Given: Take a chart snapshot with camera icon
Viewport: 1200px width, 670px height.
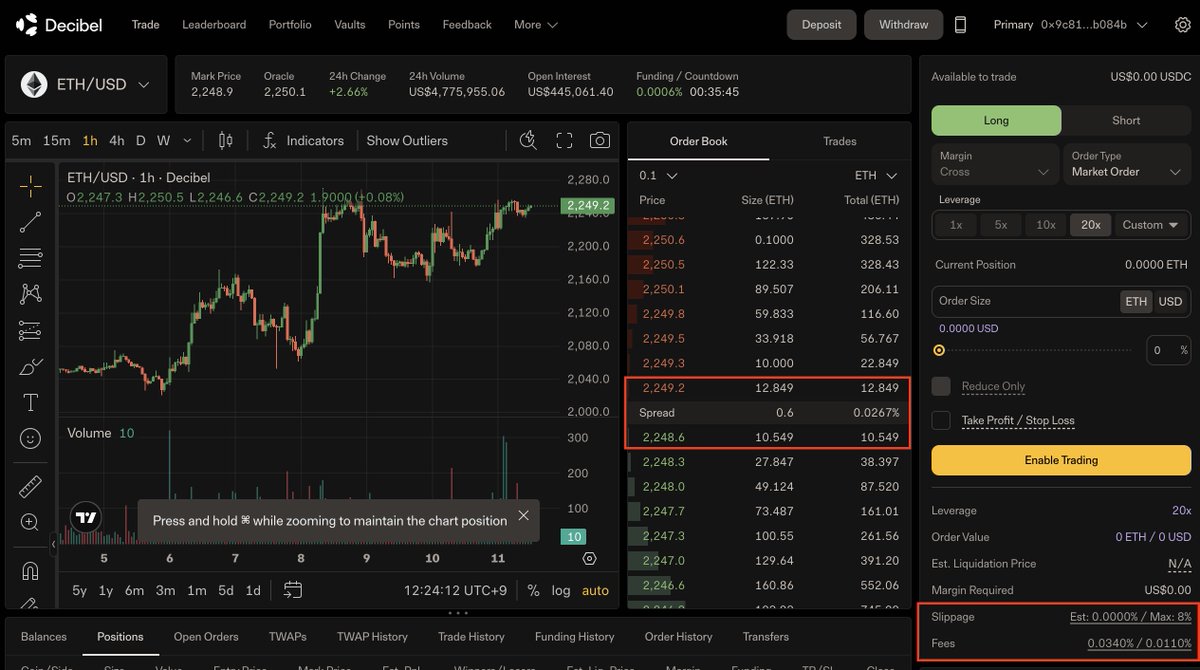Looking at the screenshot, I should point(599,141).
